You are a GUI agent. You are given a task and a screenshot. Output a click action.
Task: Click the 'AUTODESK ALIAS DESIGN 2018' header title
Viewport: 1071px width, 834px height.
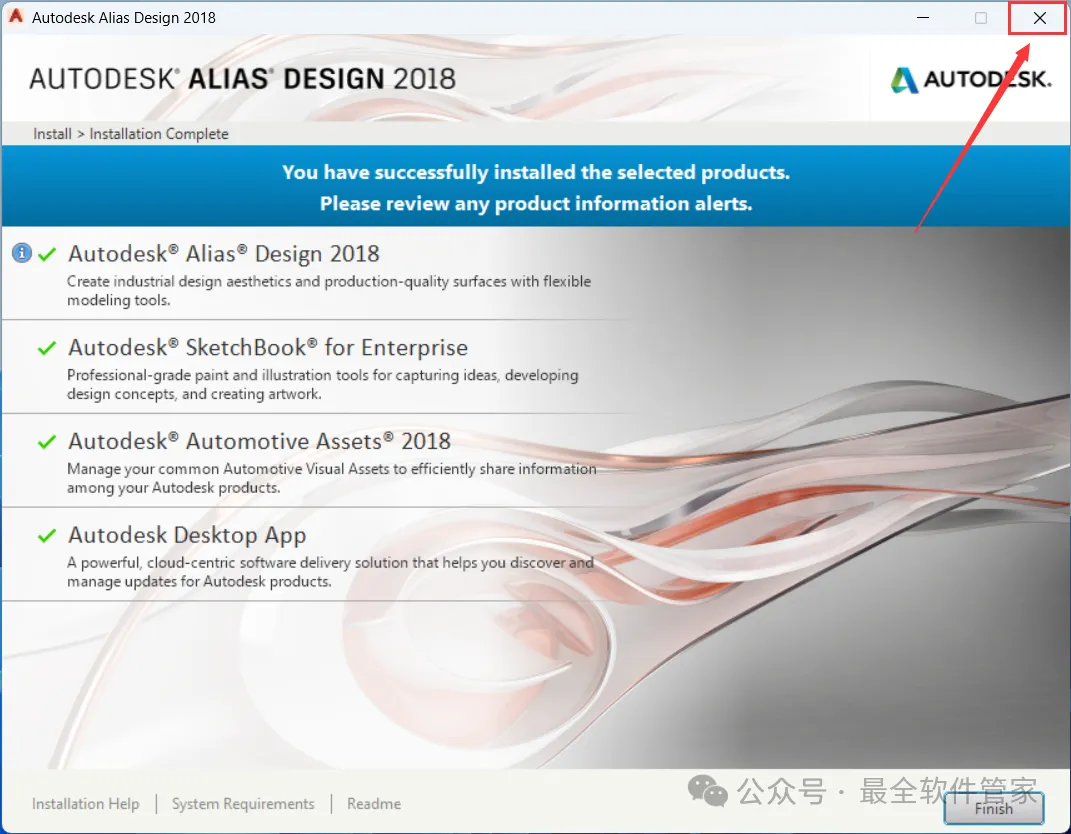(242, 79)
